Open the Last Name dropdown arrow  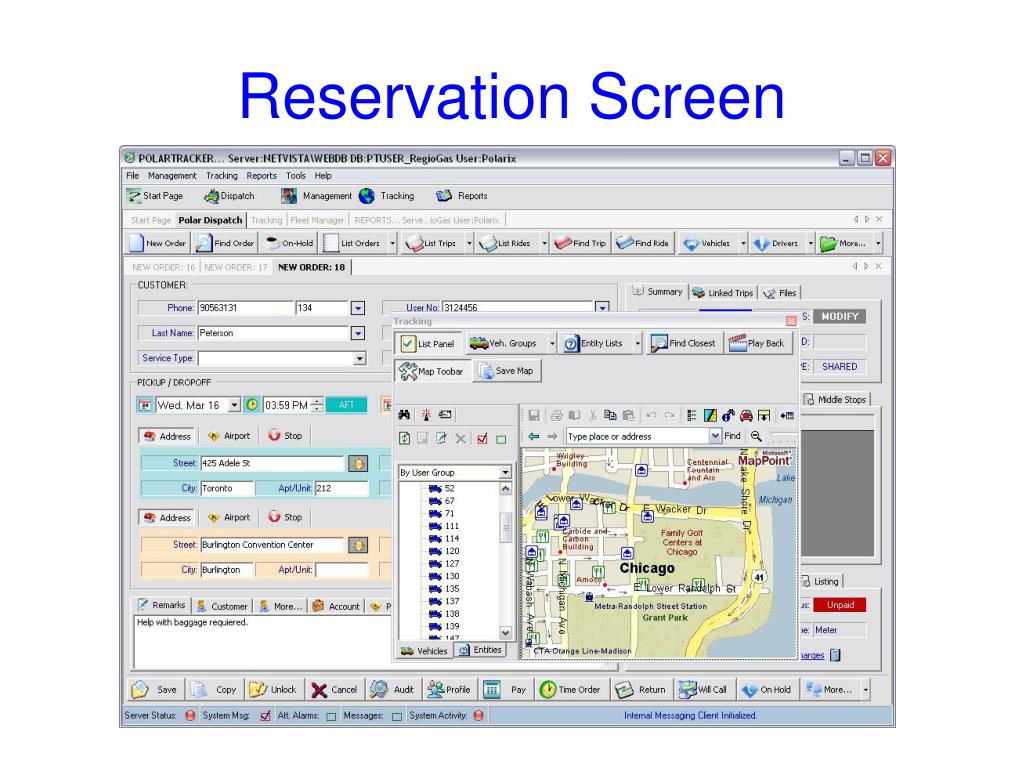coord(358,333)
